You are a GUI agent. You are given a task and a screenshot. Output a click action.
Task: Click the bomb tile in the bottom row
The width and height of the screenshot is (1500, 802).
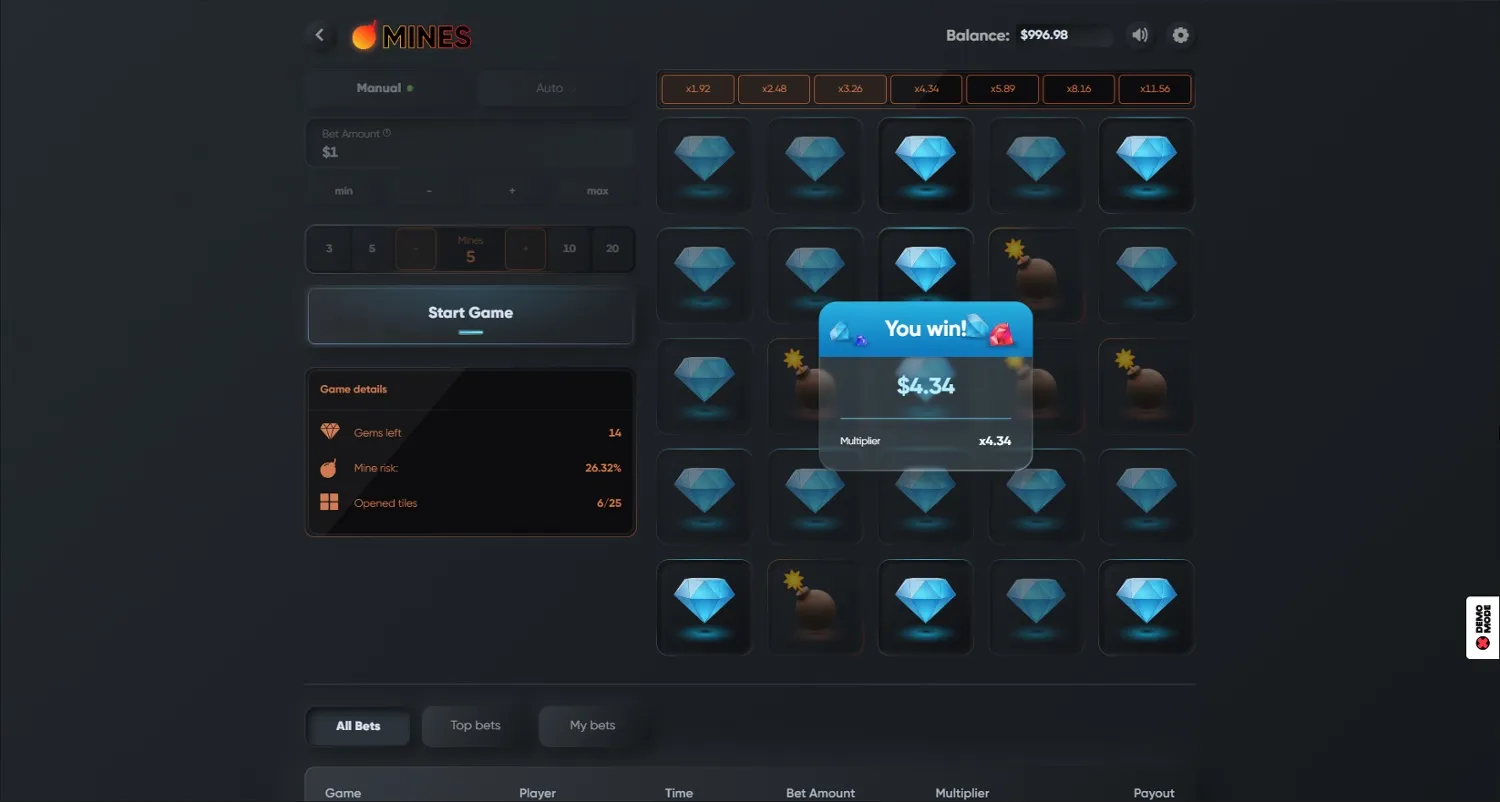click(814, 606)
